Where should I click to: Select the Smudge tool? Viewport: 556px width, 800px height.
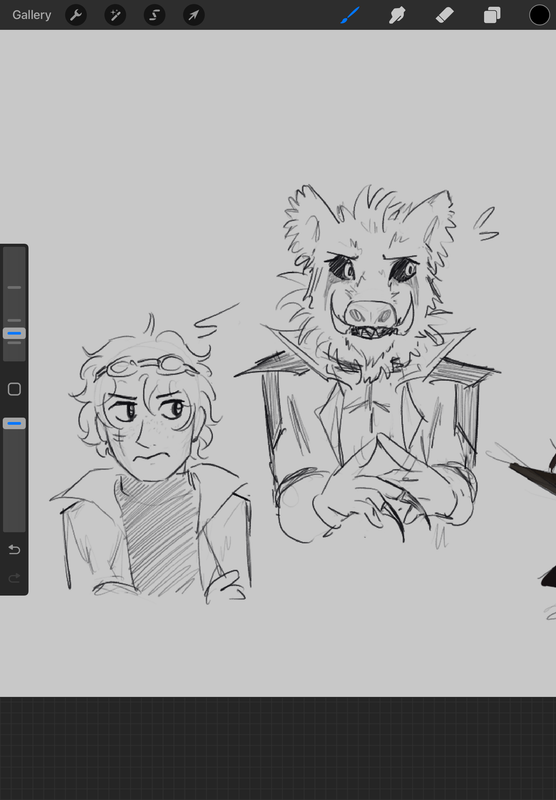coord(397,15)
